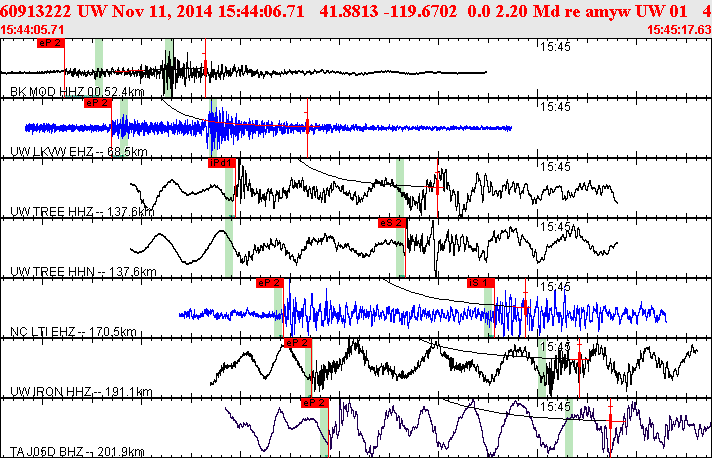Click the green predicted S bar on LKWW trace
This screenshot has width=712, height=458.
tap(213, 128)
